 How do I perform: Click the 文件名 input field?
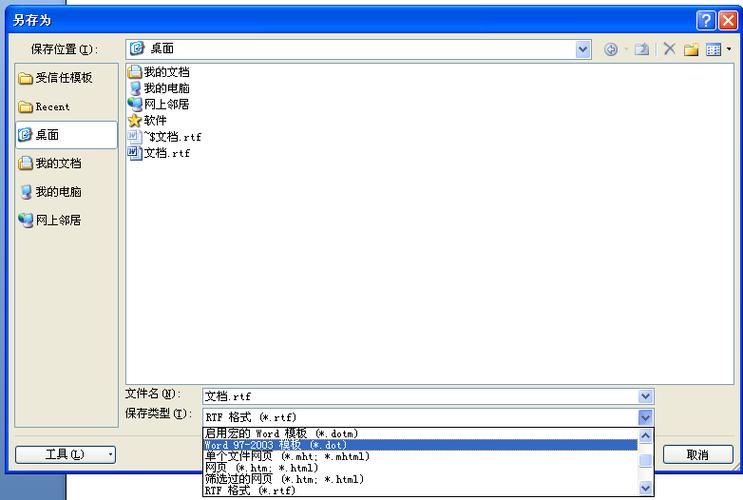(x=420, y=396)
